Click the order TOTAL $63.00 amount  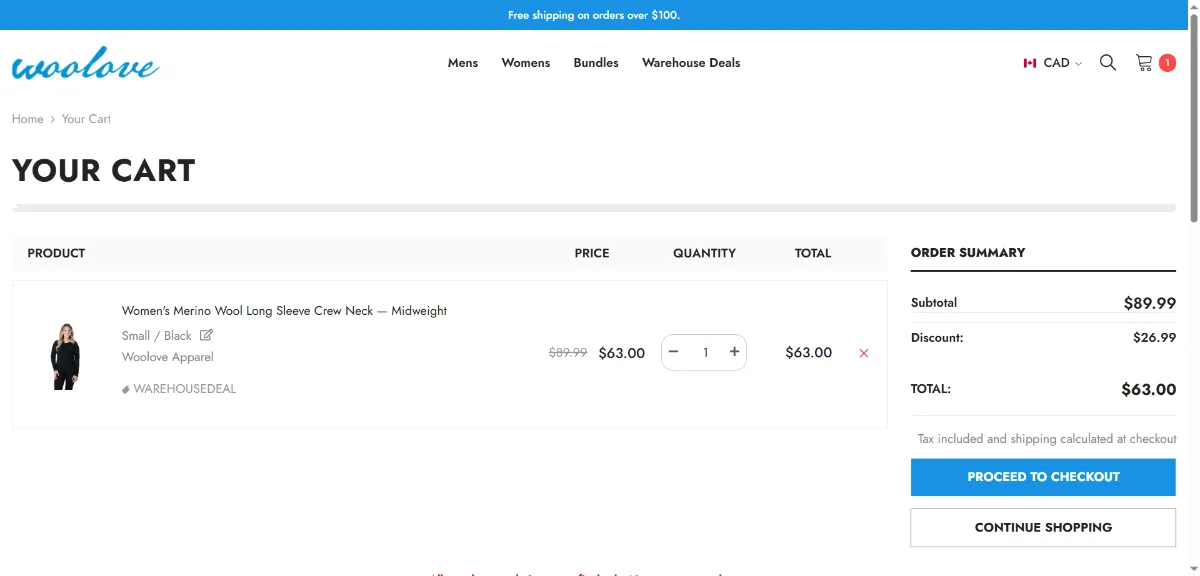[1148, 389]
